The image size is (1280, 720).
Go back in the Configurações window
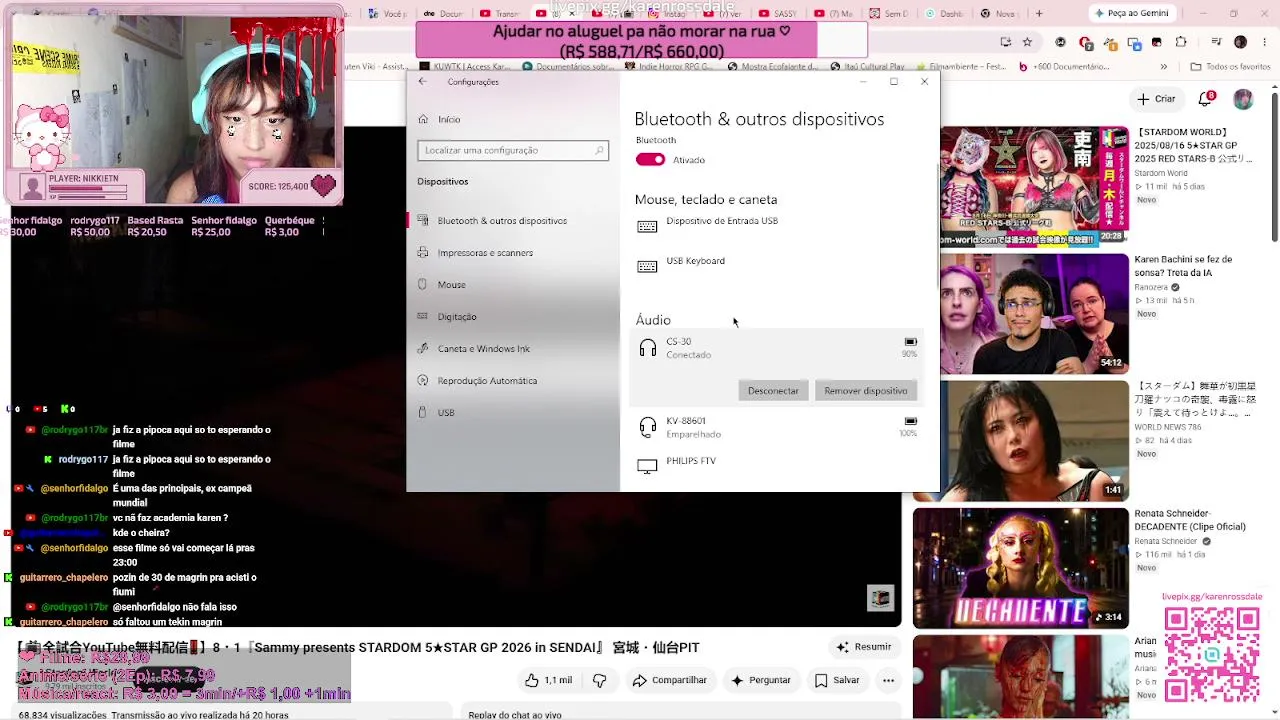pyautogui.click(x=422, y=82)
